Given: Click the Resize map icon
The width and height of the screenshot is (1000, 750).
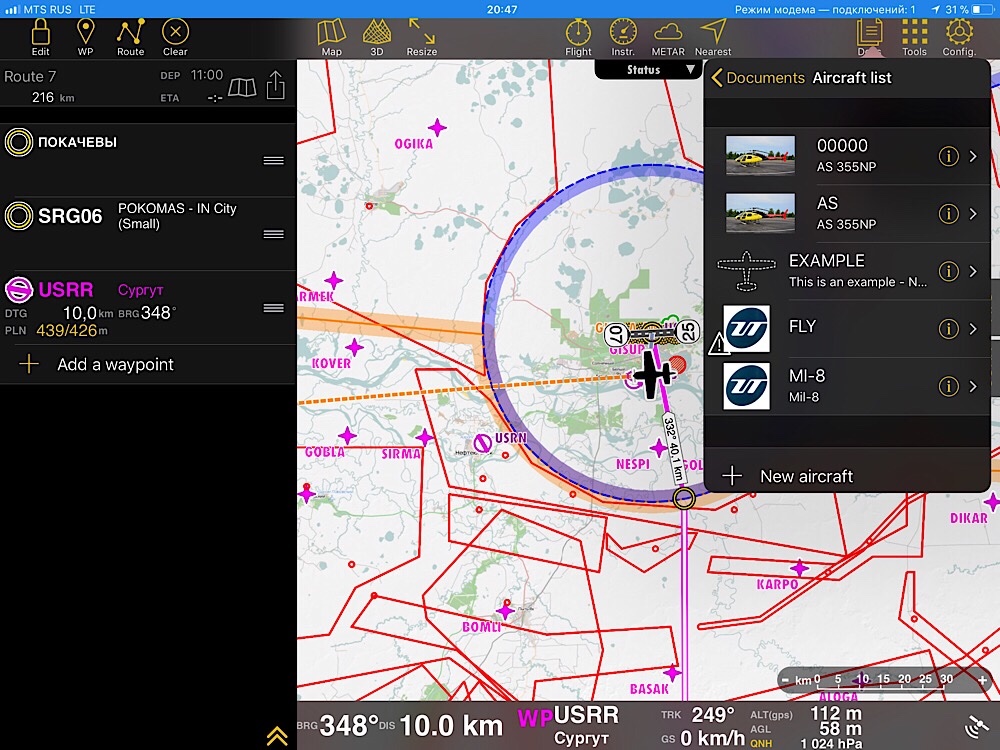Looking at the screenshot, I should (x=421, y=37).
